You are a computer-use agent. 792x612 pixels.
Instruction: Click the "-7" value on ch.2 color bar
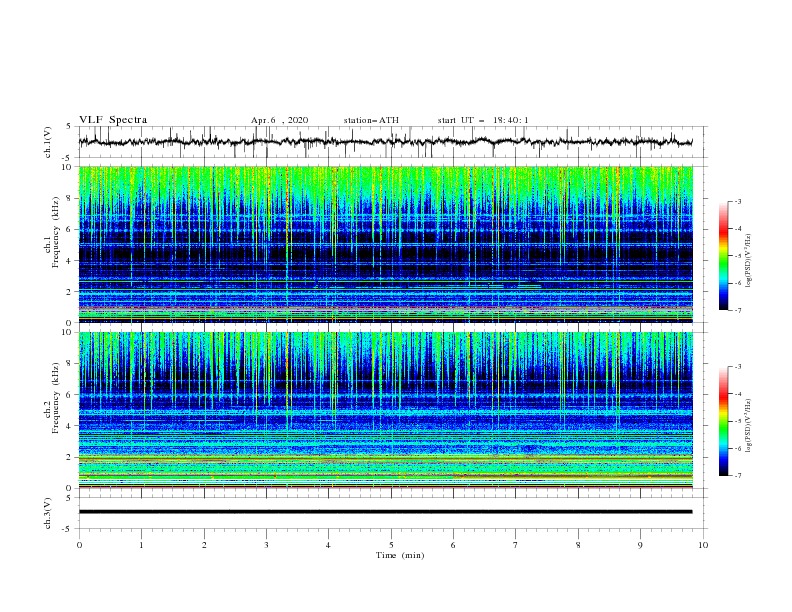point(737,476)
